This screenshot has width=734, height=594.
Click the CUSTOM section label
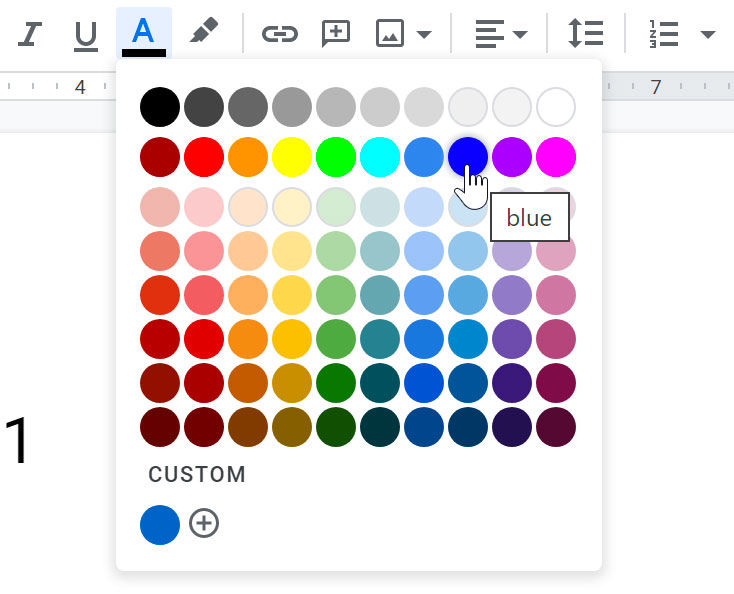click(197, 474)
